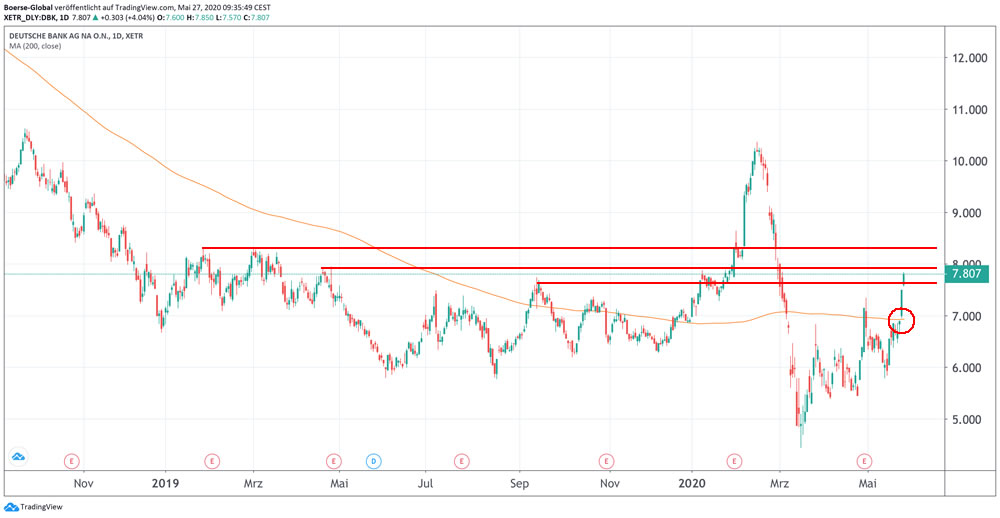1000x518 pixels.
Task: Click the blue cloud icon on the chart
Action: [17, 457]
